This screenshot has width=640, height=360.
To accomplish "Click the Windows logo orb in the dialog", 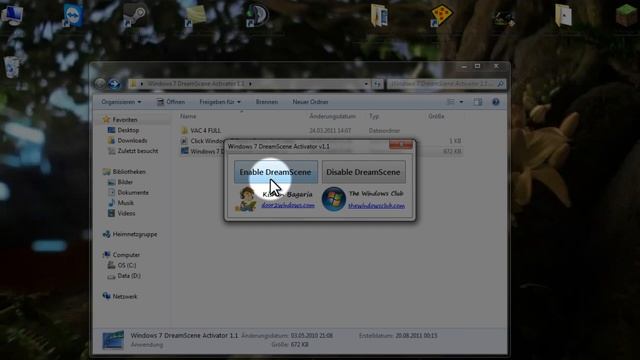I will (x=333, y=199).
